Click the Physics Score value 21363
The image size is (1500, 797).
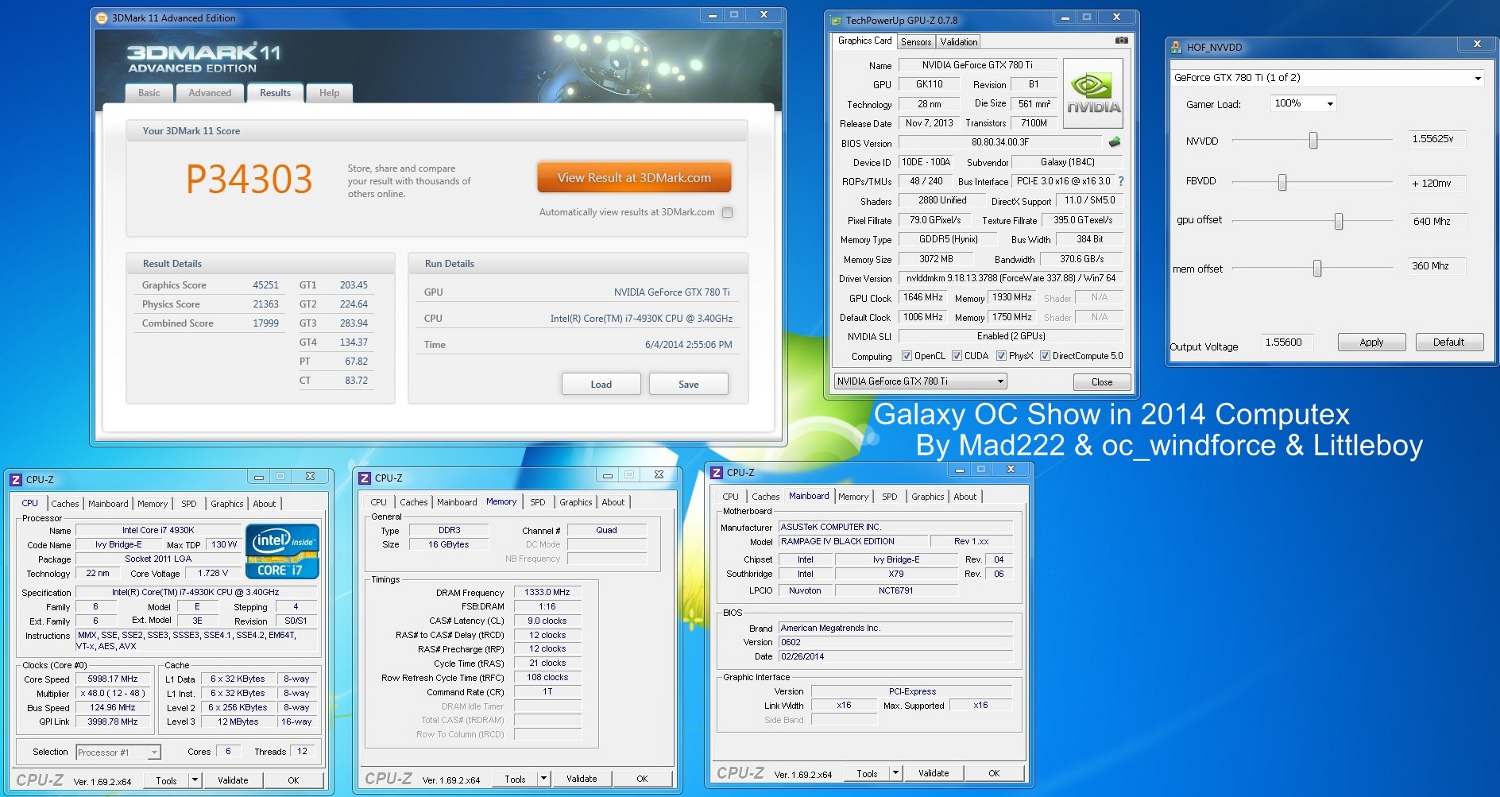266,304
